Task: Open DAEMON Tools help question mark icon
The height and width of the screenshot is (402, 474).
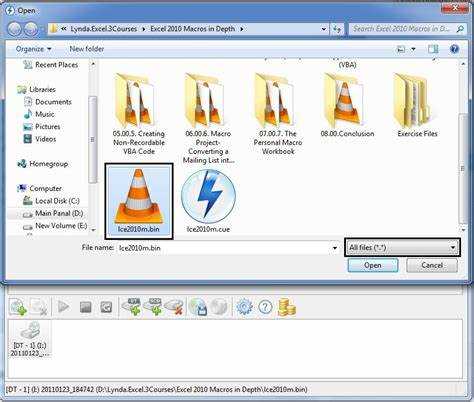Action: [x=265, y=307]
